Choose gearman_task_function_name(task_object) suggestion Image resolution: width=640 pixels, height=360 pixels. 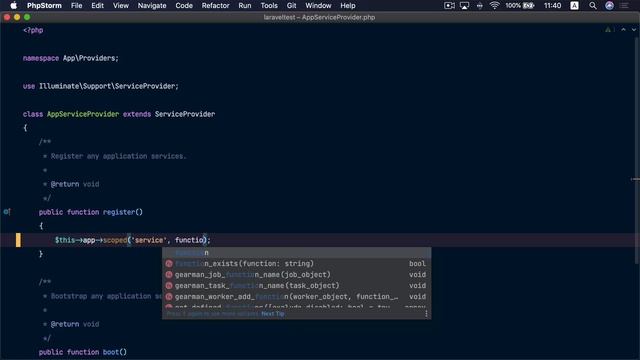[x=296, y=286]
